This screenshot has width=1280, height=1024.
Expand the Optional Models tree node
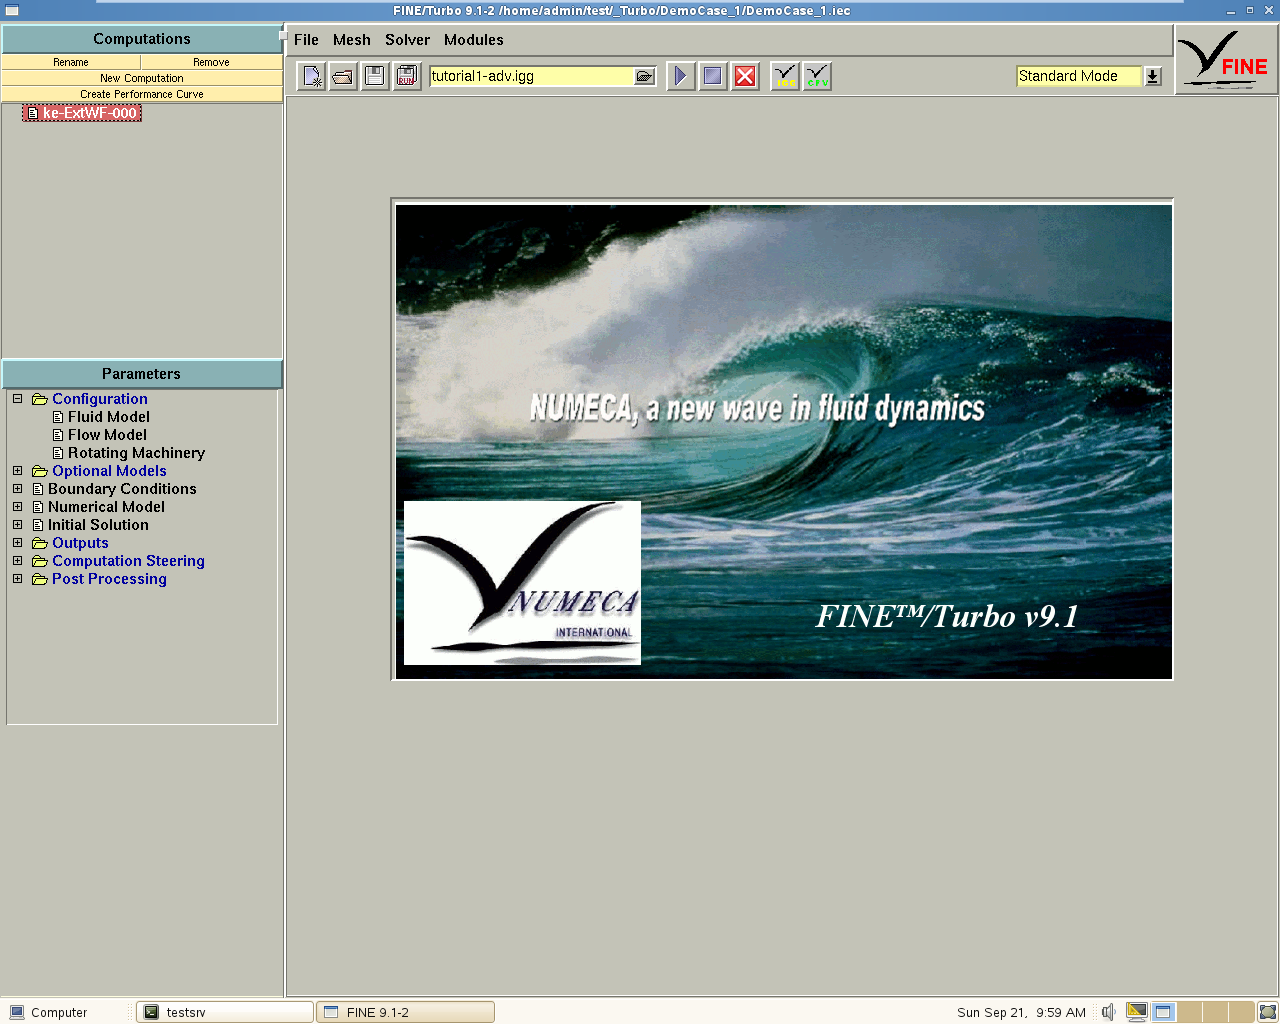coord(17,471)
